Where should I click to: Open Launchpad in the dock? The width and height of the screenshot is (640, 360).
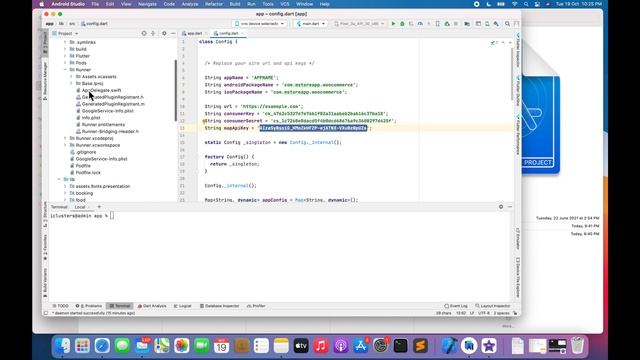pos(82,346)
